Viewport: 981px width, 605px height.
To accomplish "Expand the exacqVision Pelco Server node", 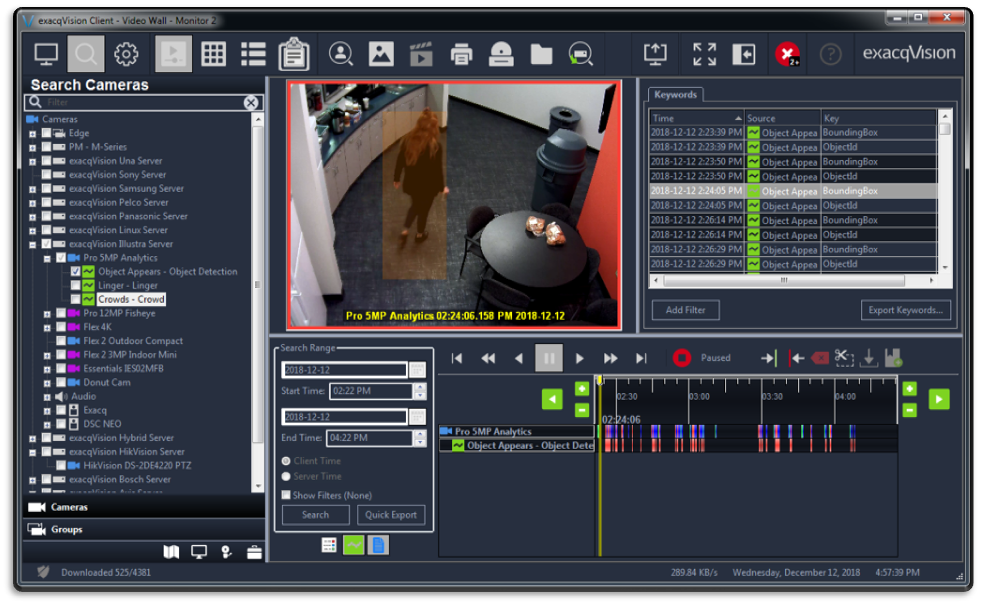I will [x=33, y=203].
